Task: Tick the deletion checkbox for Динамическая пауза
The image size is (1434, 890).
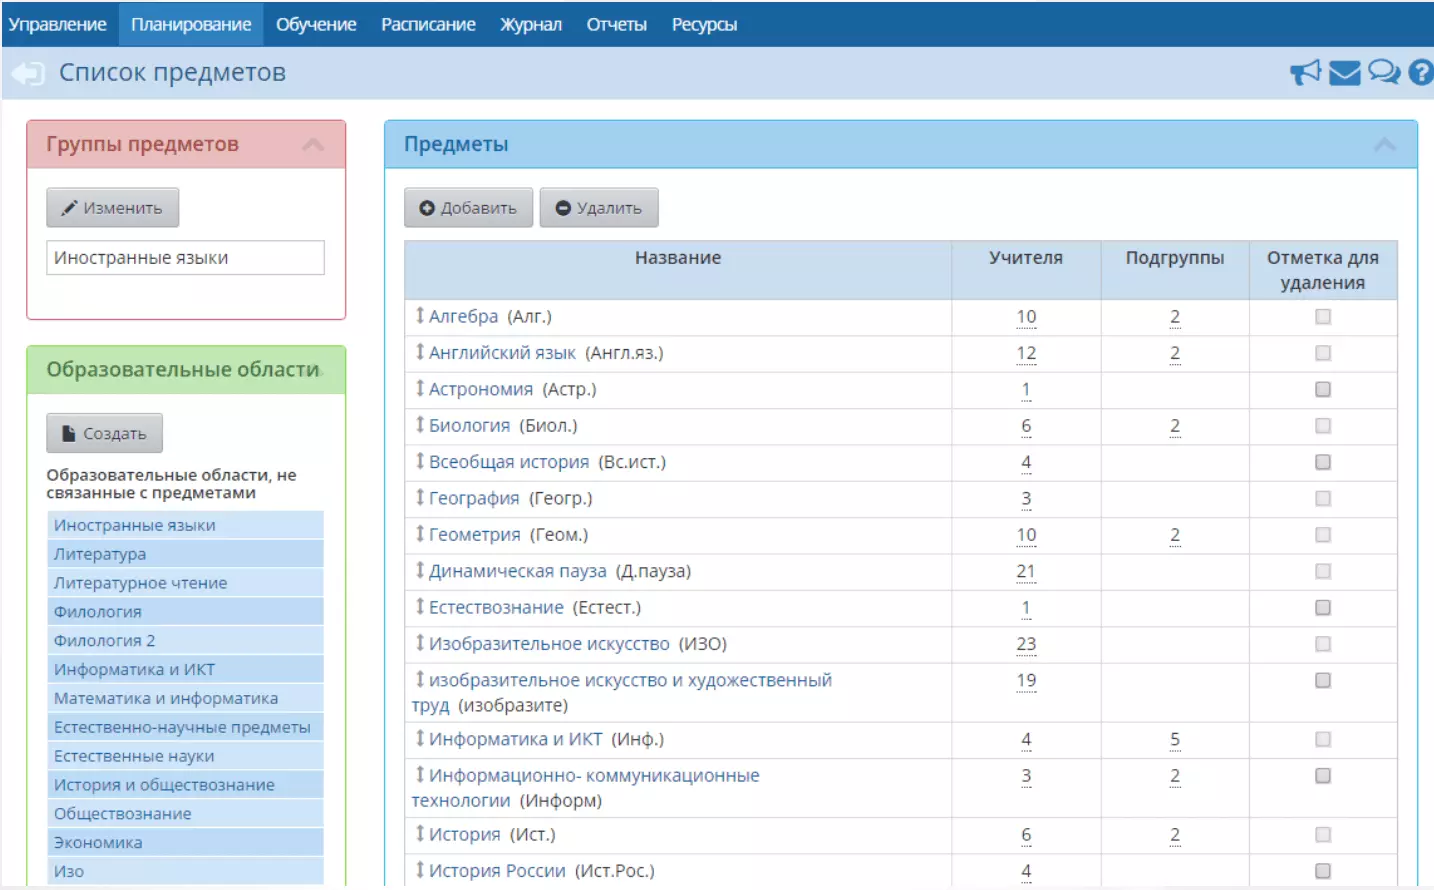Action: pyautogui.click(x=1323, y=571)
